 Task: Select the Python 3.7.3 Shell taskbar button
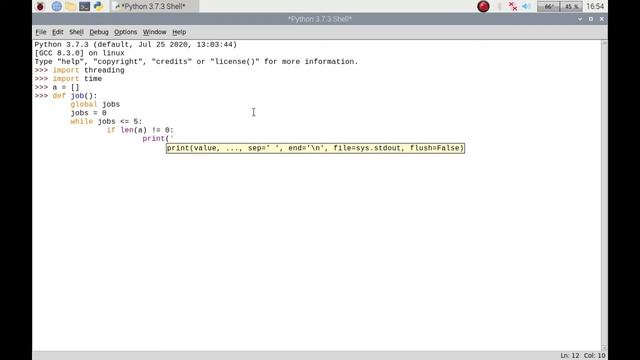[154, 6]
